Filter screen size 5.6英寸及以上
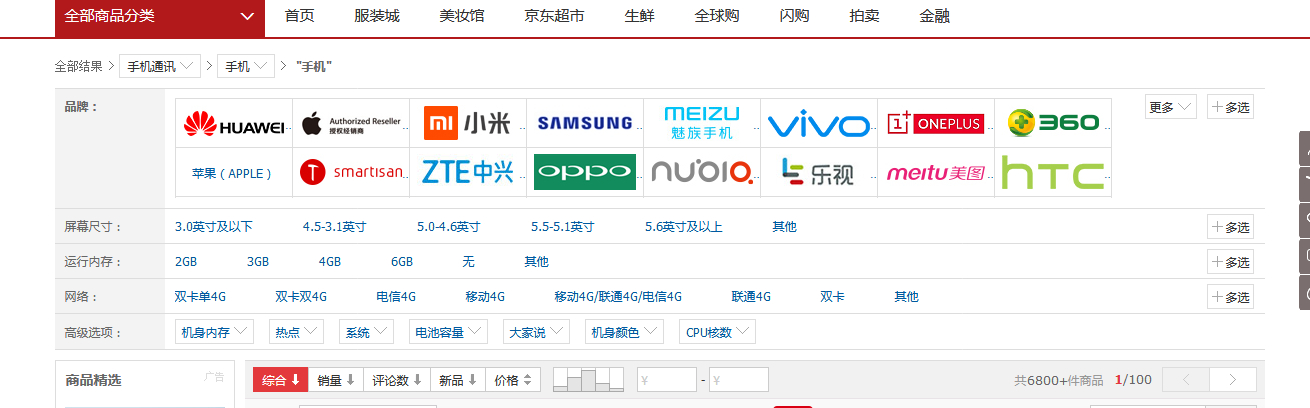1310x408 pixels. pos(683,227)
